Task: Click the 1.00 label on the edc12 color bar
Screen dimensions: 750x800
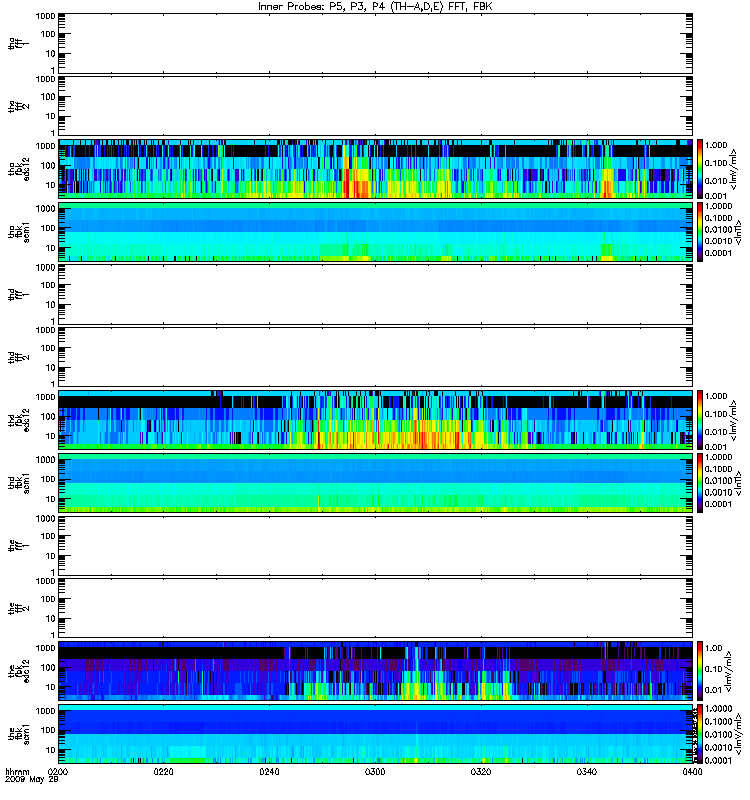Action: [x=714, y=648]
